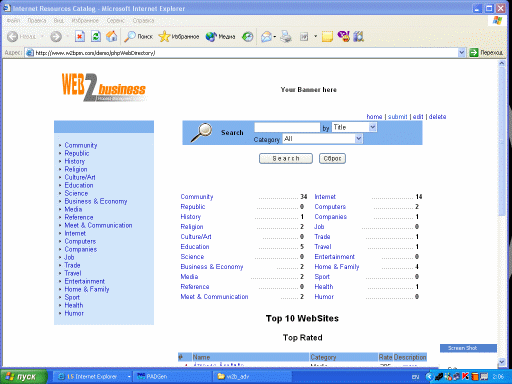
Task: Click the URL address bar field
Action: (x=246, y=53)
